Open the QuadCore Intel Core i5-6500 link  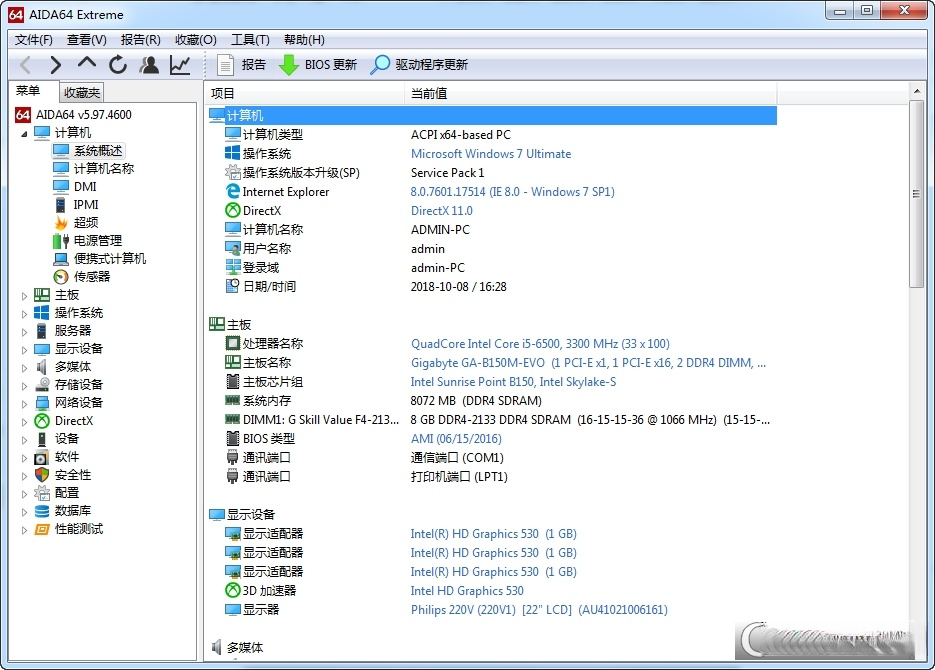click(x=540, y=344)
